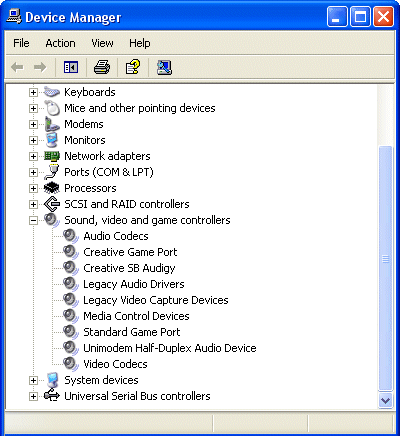Click the Processors chip icon
The image size is (400, 436).
pos(52,188)
